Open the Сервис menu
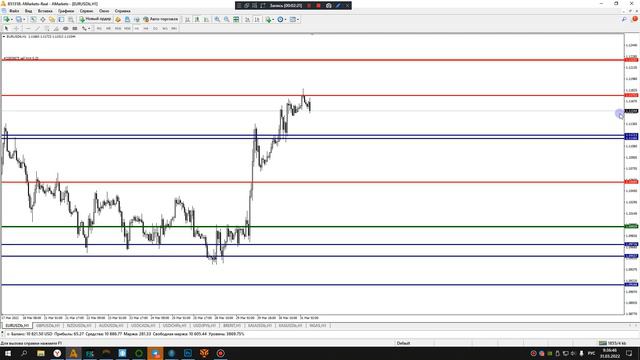 (86, 11)
